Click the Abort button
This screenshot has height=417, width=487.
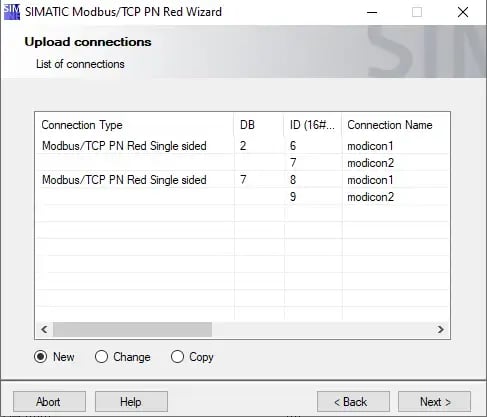point(49,402)
